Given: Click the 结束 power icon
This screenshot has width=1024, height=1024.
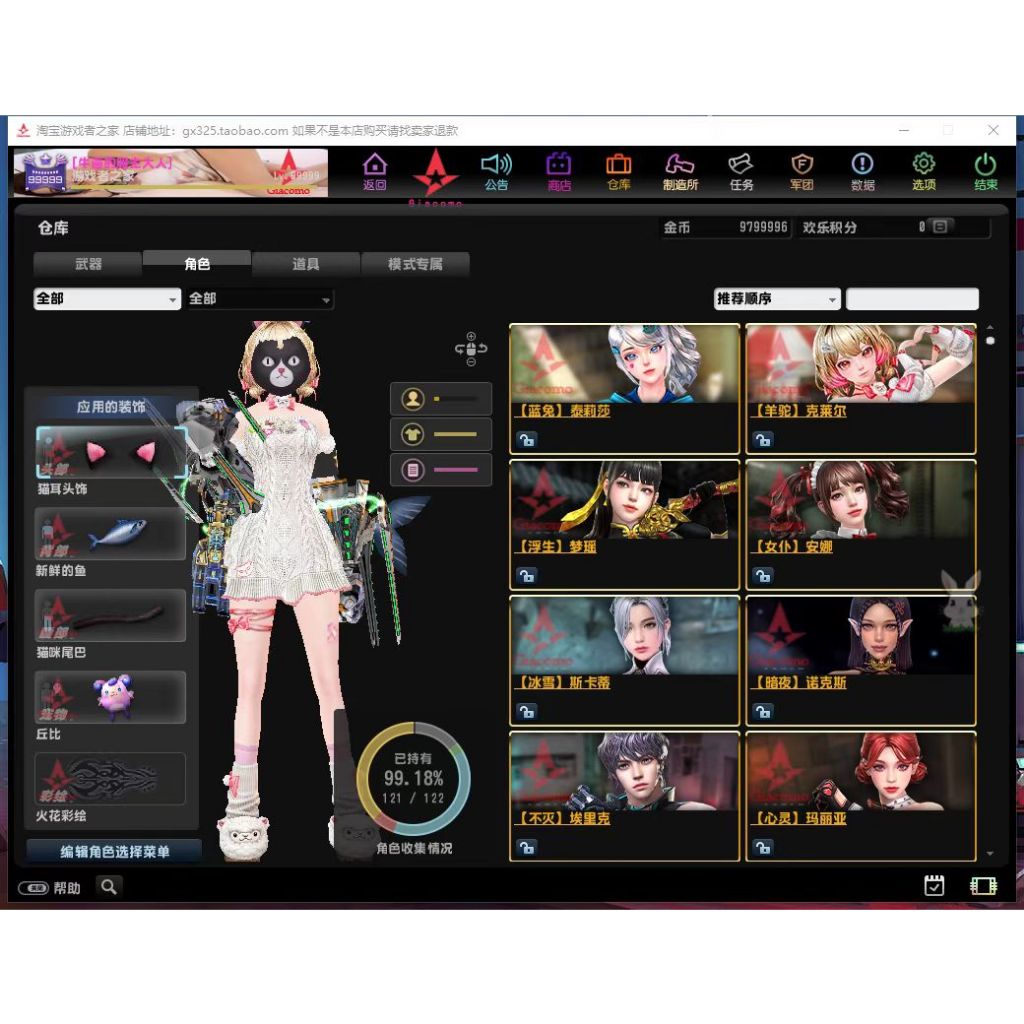Looking at the screenshot, I should click(x=986, y=170).
